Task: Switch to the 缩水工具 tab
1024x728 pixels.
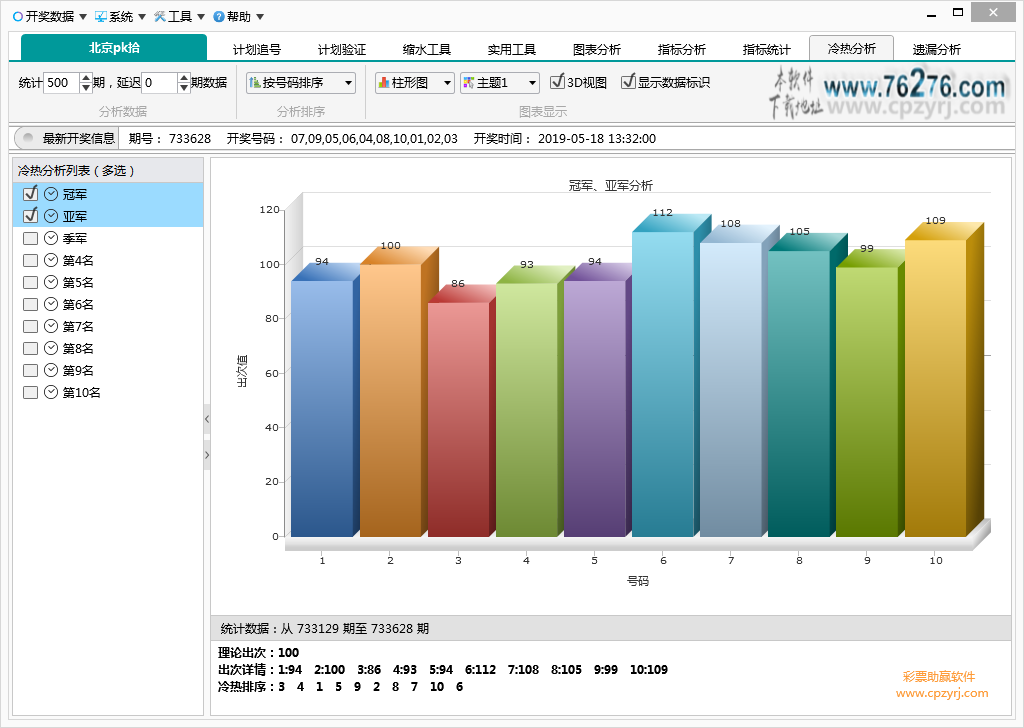Action: [x=426, y=50]
